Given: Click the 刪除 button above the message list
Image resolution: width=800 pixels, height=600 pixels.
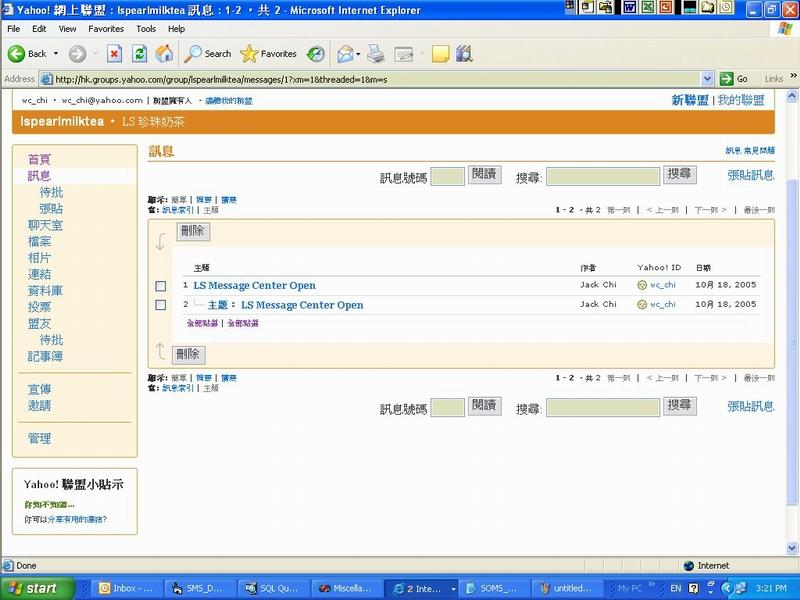Looking at the screenshot, I should (193, 231).
